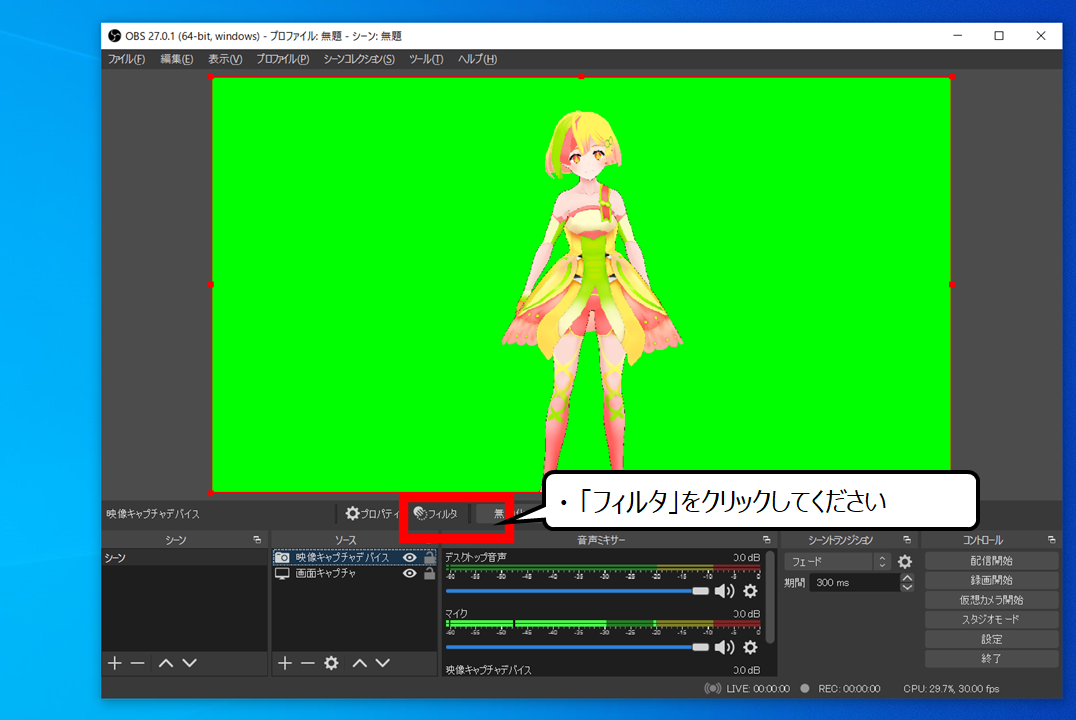Open the ツール(T) menu
The width and height of the screenshot is (1076, 720).
click(x=426, y=59)
